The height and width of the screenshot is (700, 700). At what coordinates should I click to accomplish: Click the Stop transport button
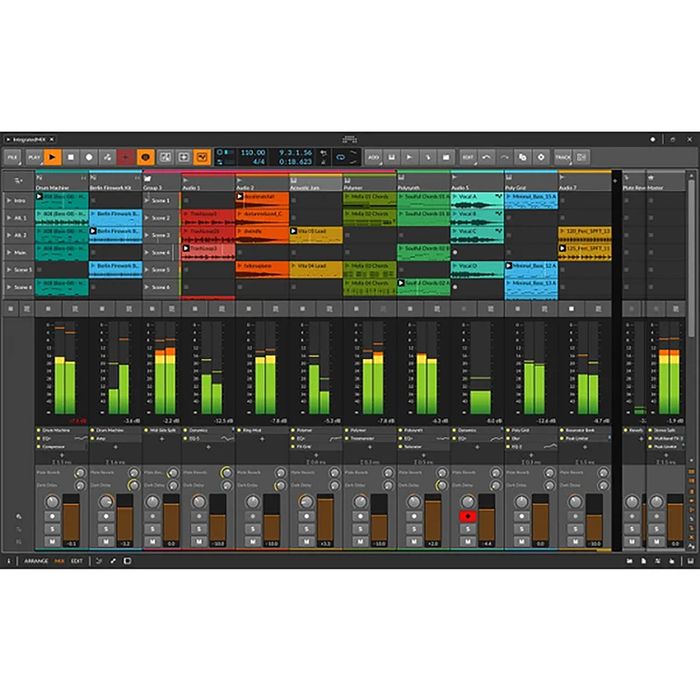click(x=71, y=157)
